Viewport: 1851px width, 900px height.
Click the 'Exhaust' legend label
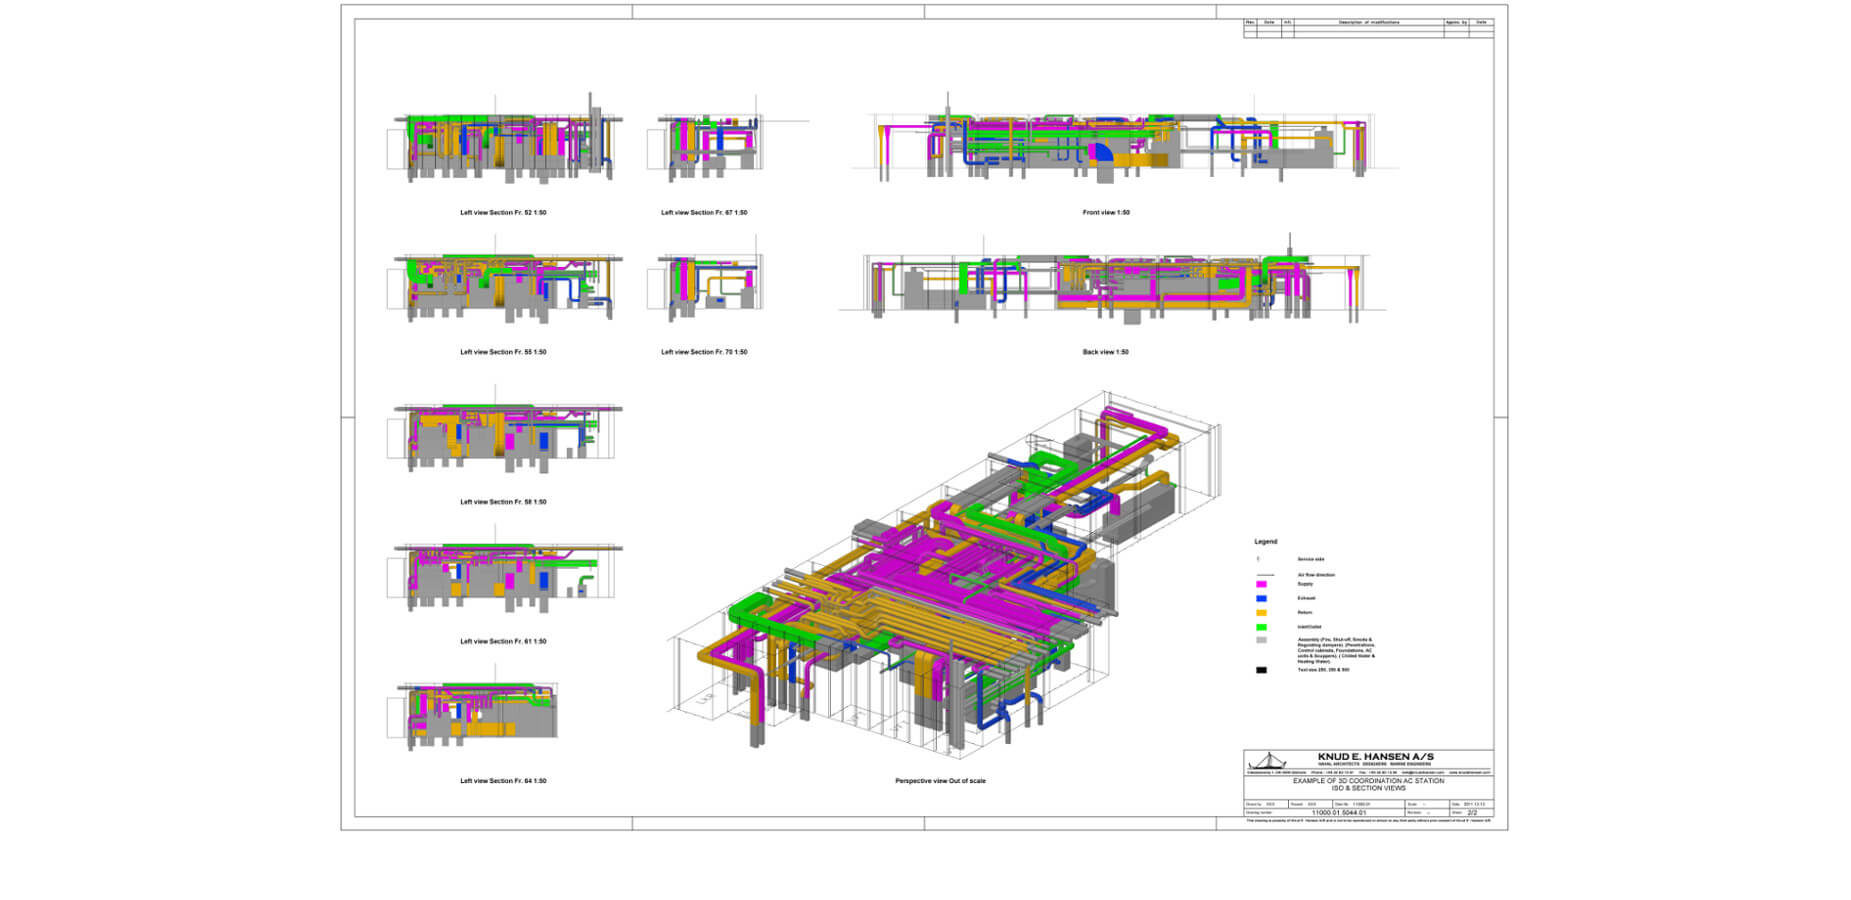[x=1307, y=598]
